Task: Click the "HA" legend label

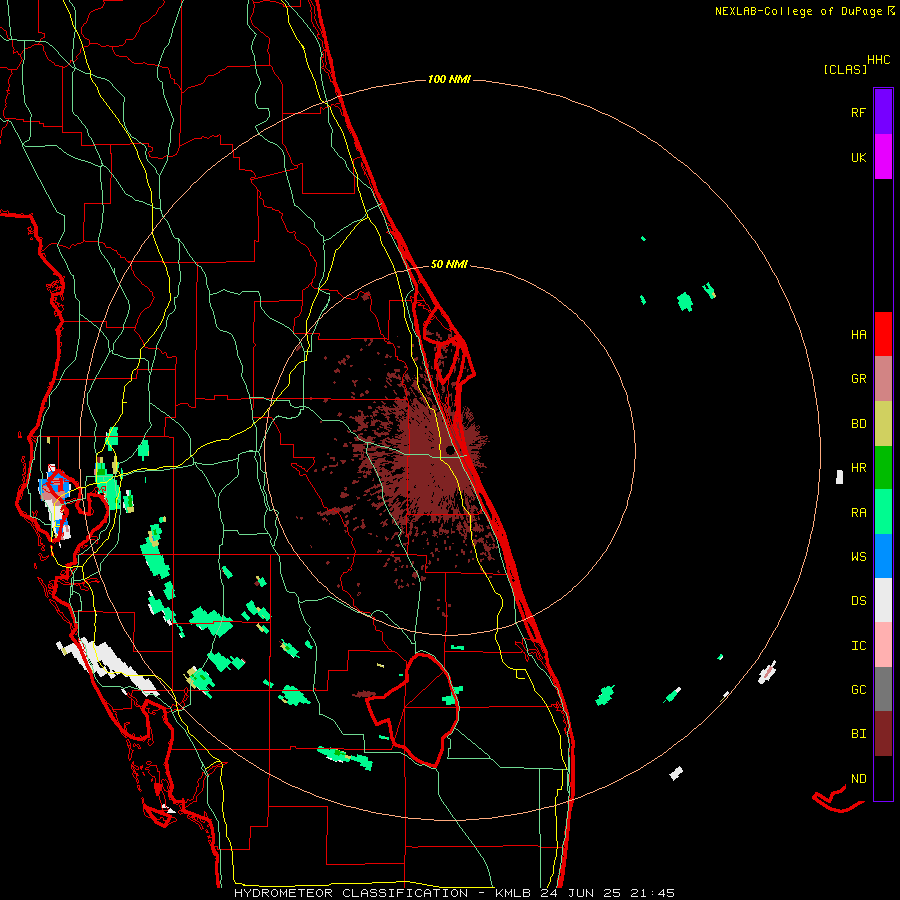Action: click(x=858, y=334)
